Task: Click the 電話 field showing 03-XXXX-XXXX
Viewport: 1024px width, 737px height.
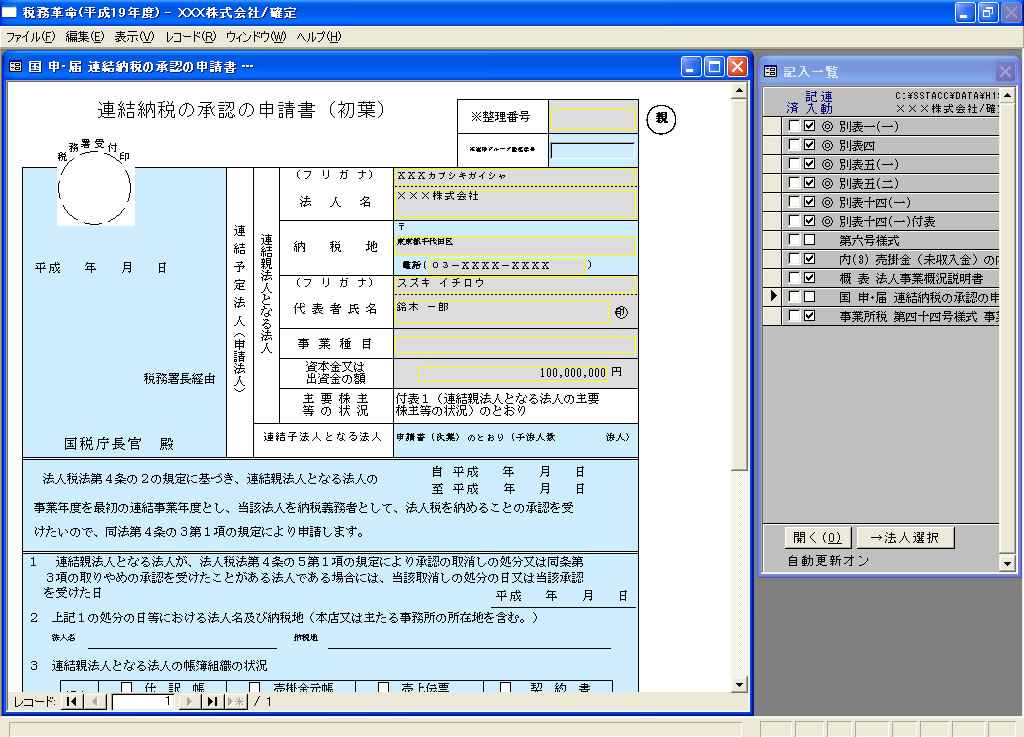Action: (x=508, y=265)
